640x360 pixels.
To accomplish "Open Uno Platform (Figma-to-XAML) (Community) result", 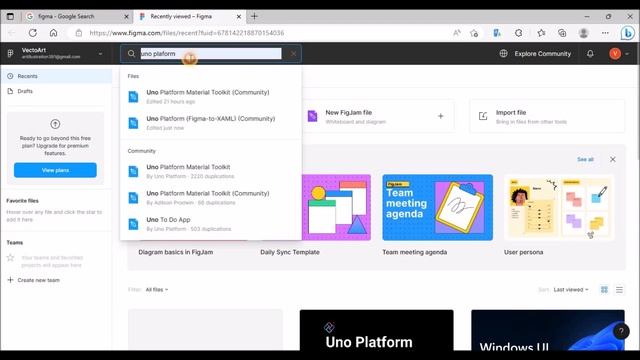I will click(211, 123).
